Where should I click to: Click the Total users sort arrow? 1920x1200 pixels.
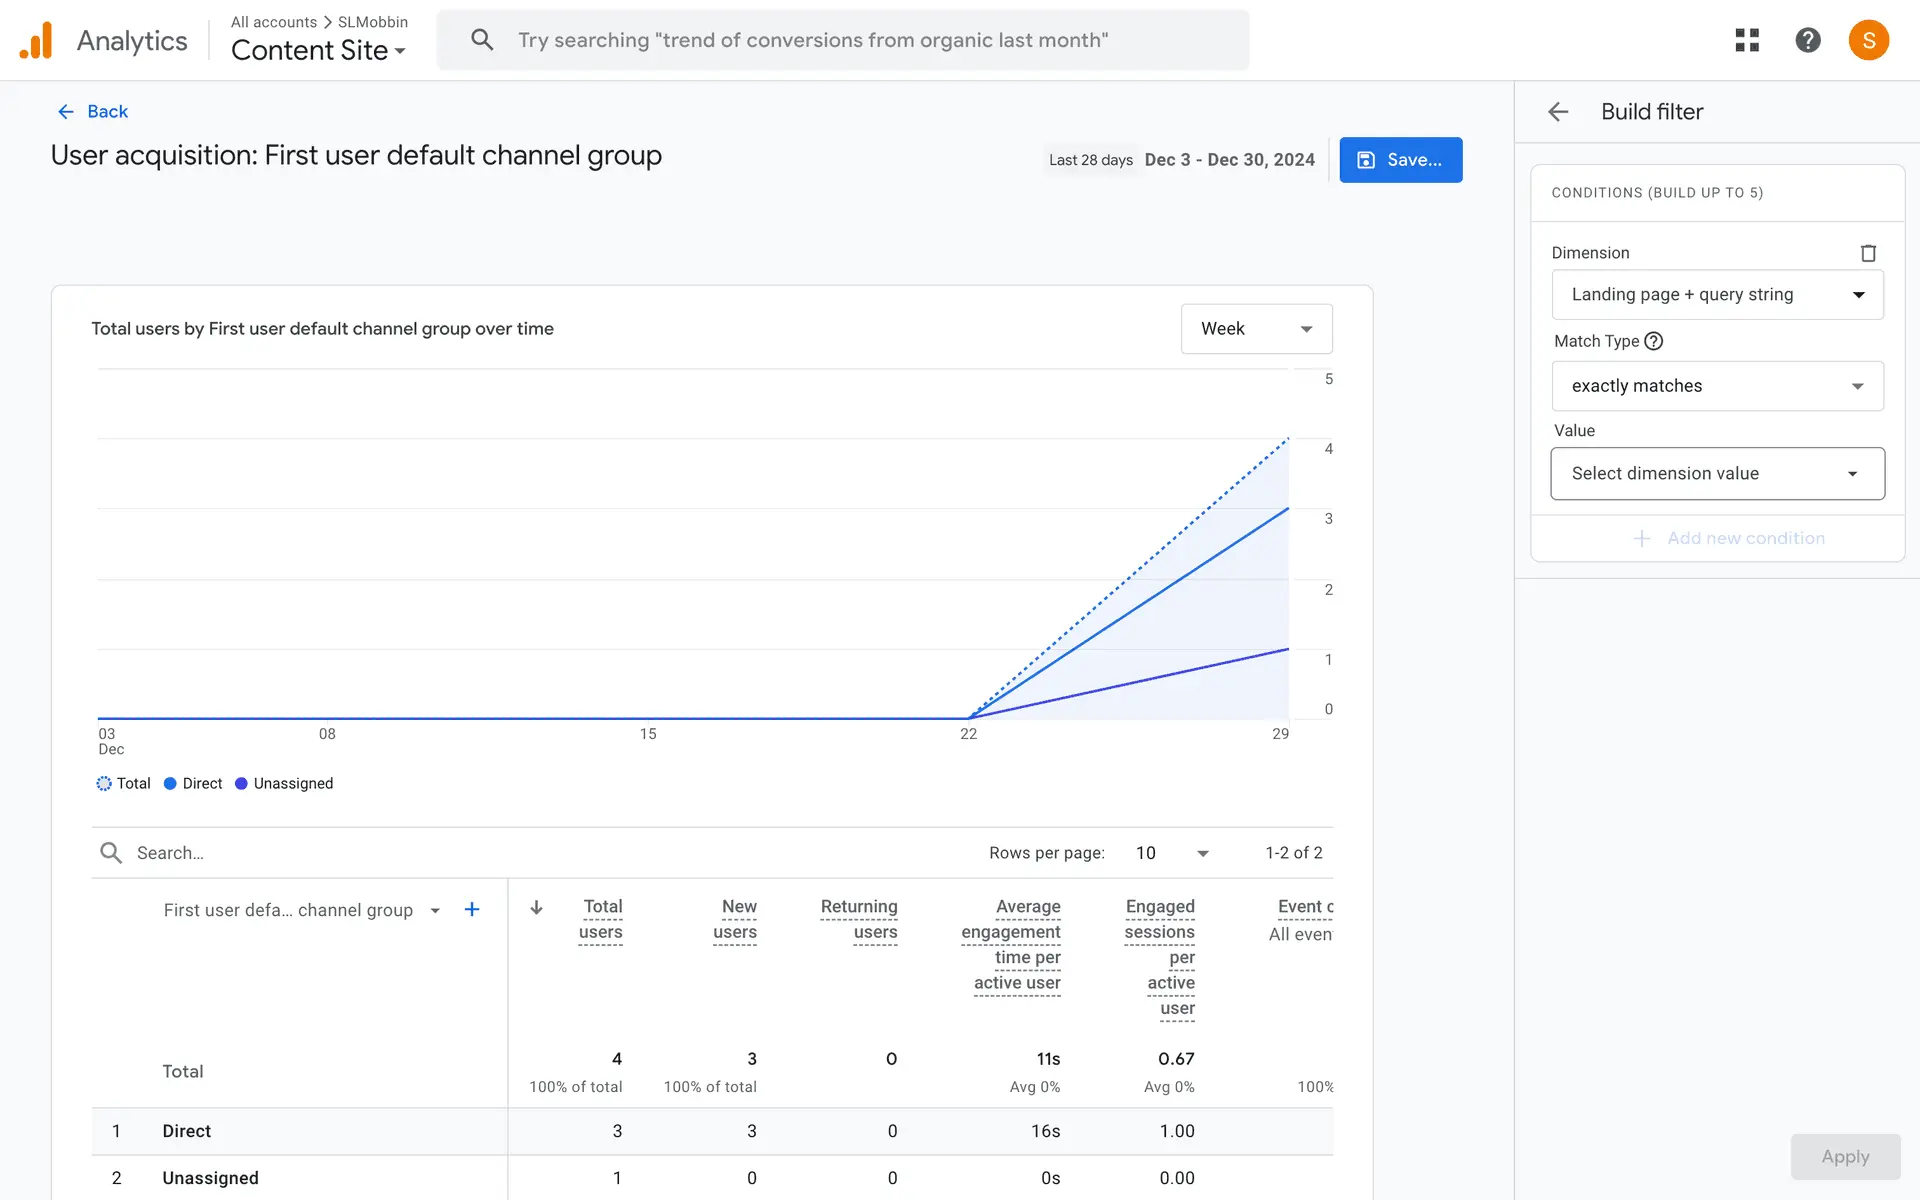[x=537, y=907]
